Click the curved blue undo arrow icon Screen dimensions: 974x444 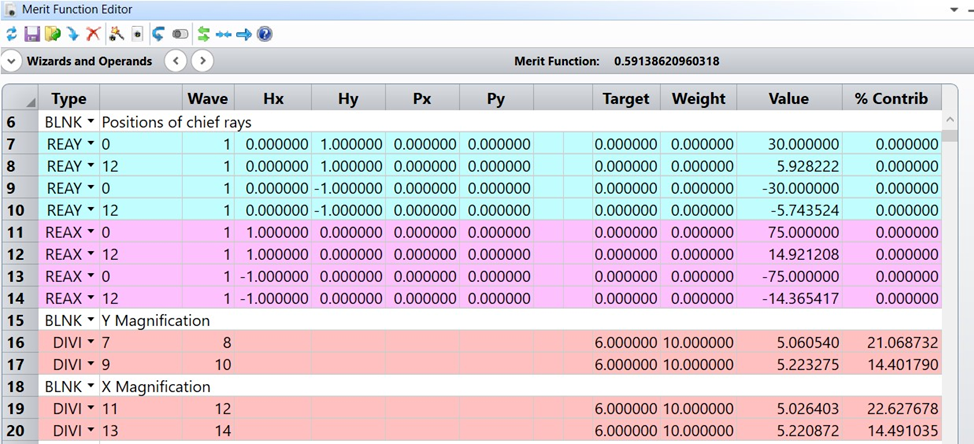coord(159,34)
